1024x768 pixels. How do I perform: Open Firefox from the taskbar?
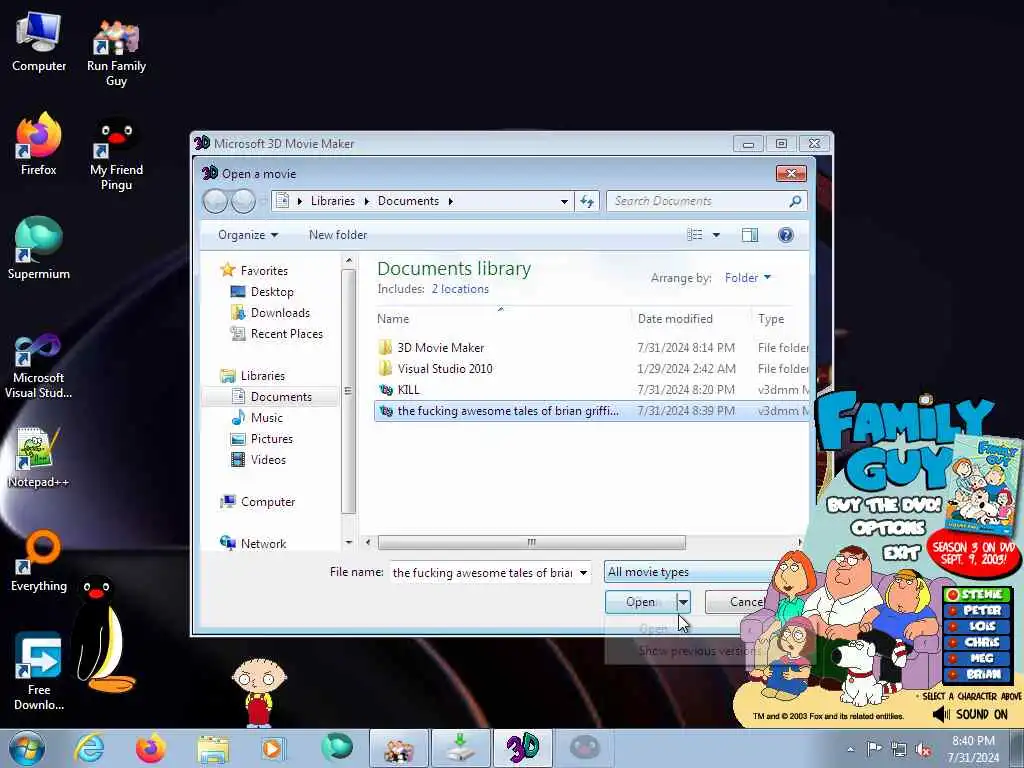(x=150, y=748)
